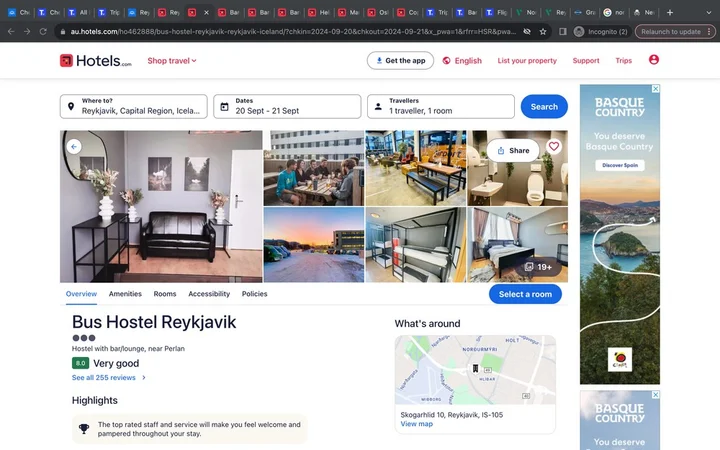Click the Hotels.com logo

click(x=95, y=61)
